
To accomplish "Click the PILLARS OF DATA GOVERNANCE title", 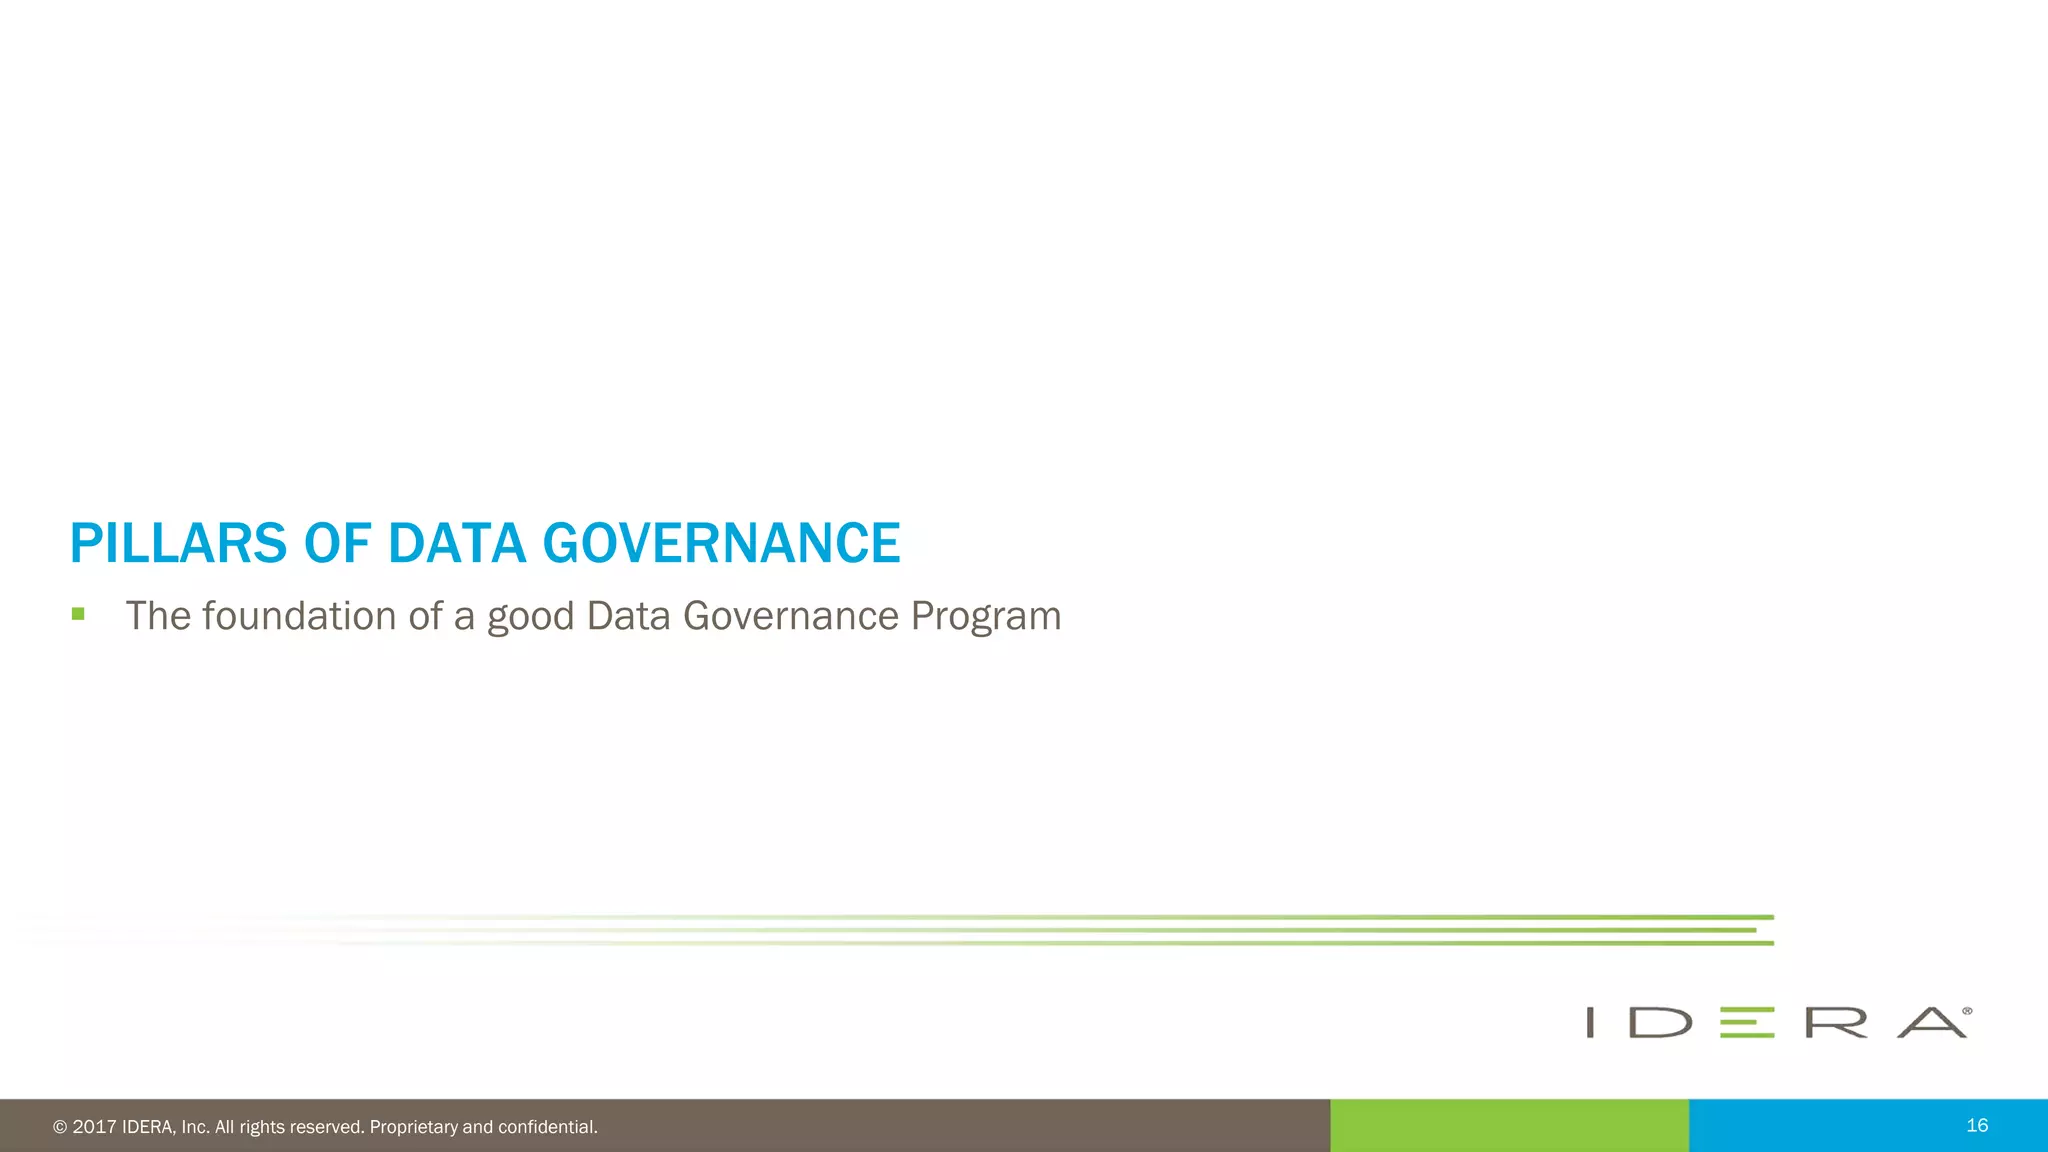I will (x=485, y=543).
